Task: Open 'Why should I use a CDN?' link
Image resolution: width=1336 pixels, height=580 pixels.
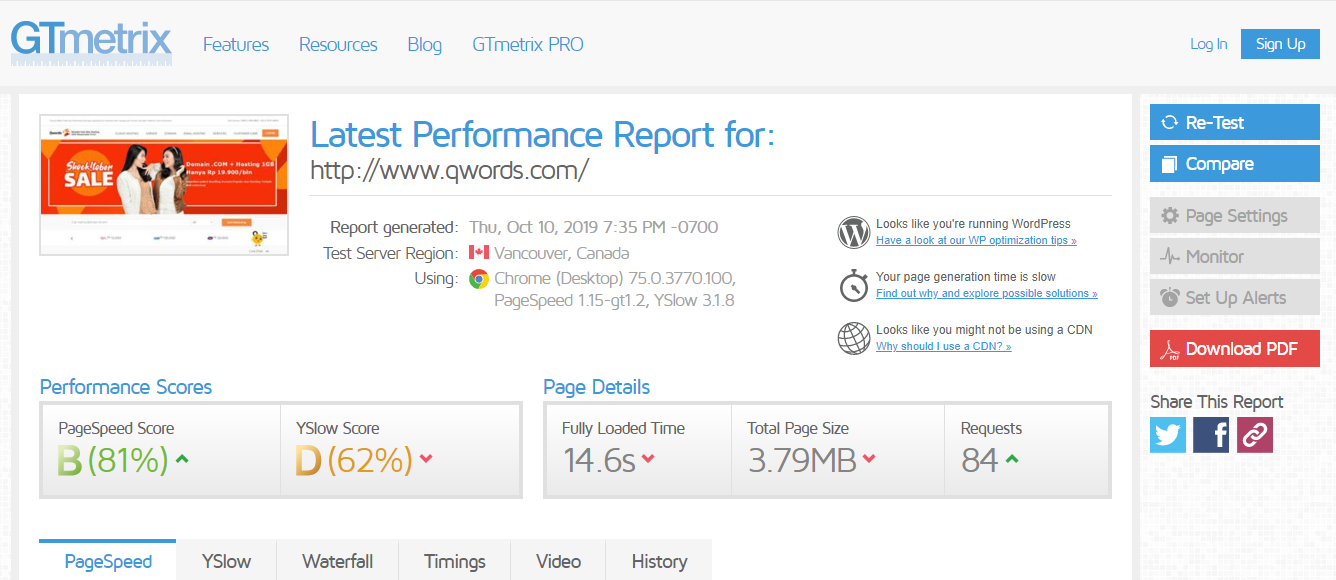Action: coord(943,346)
